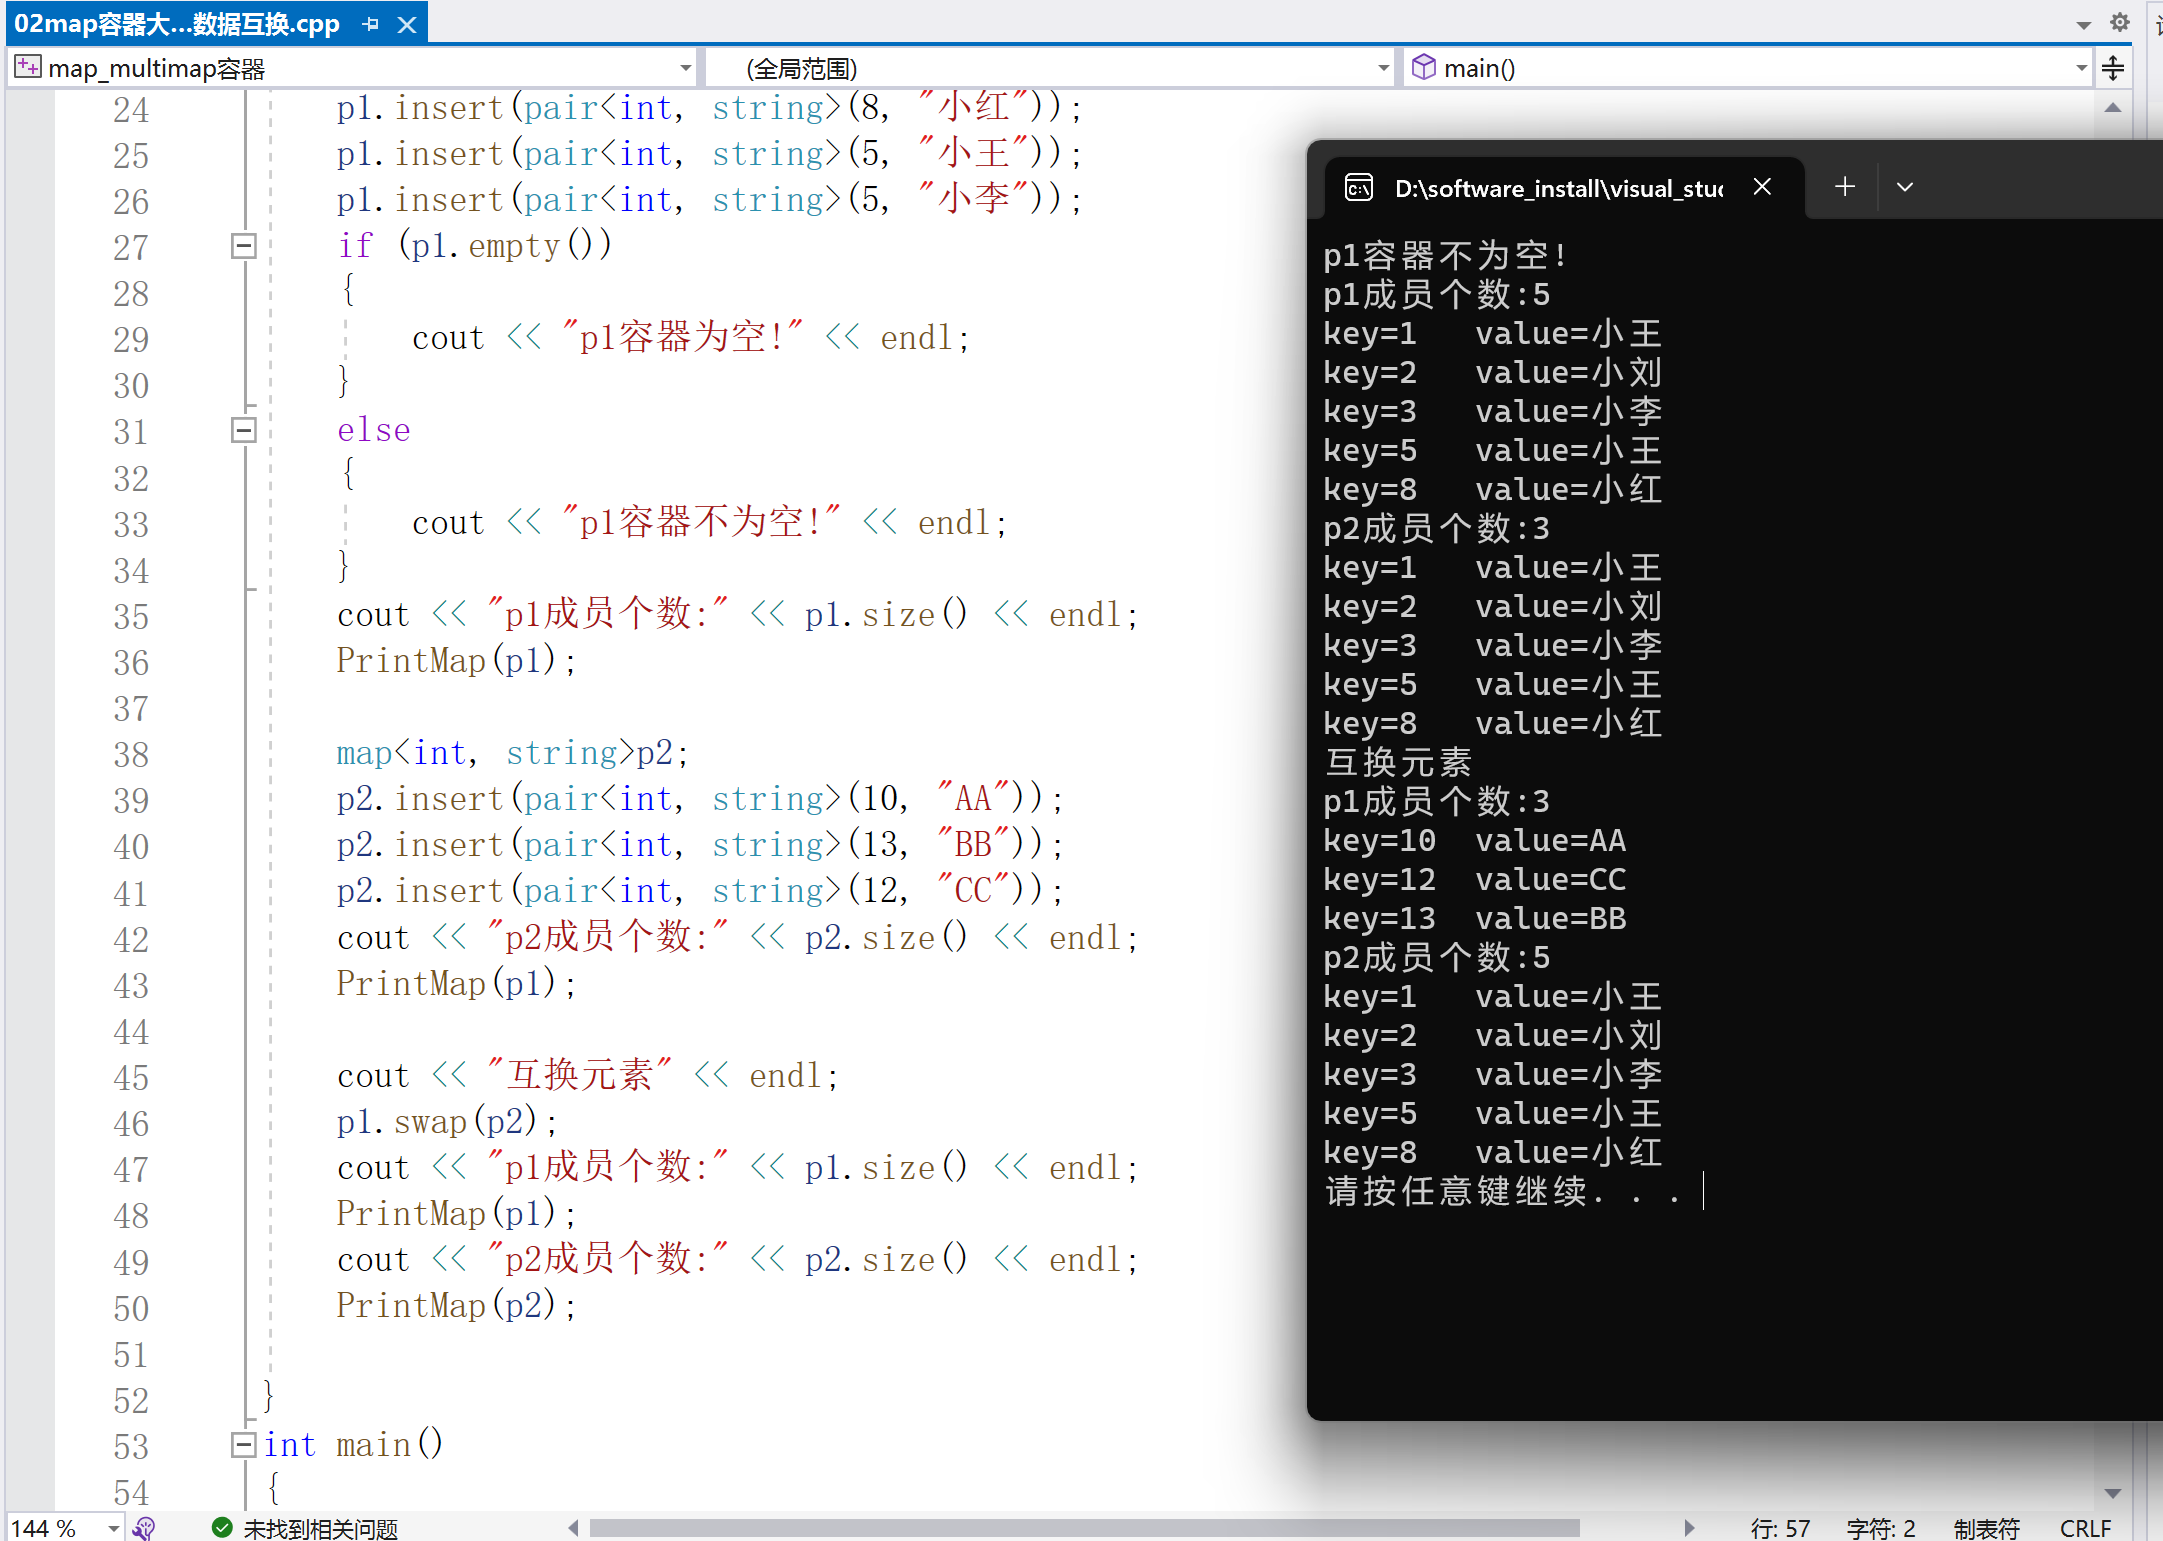Click the main() cube icon
This screenshot has width=2163, height=1541.
1423,67
